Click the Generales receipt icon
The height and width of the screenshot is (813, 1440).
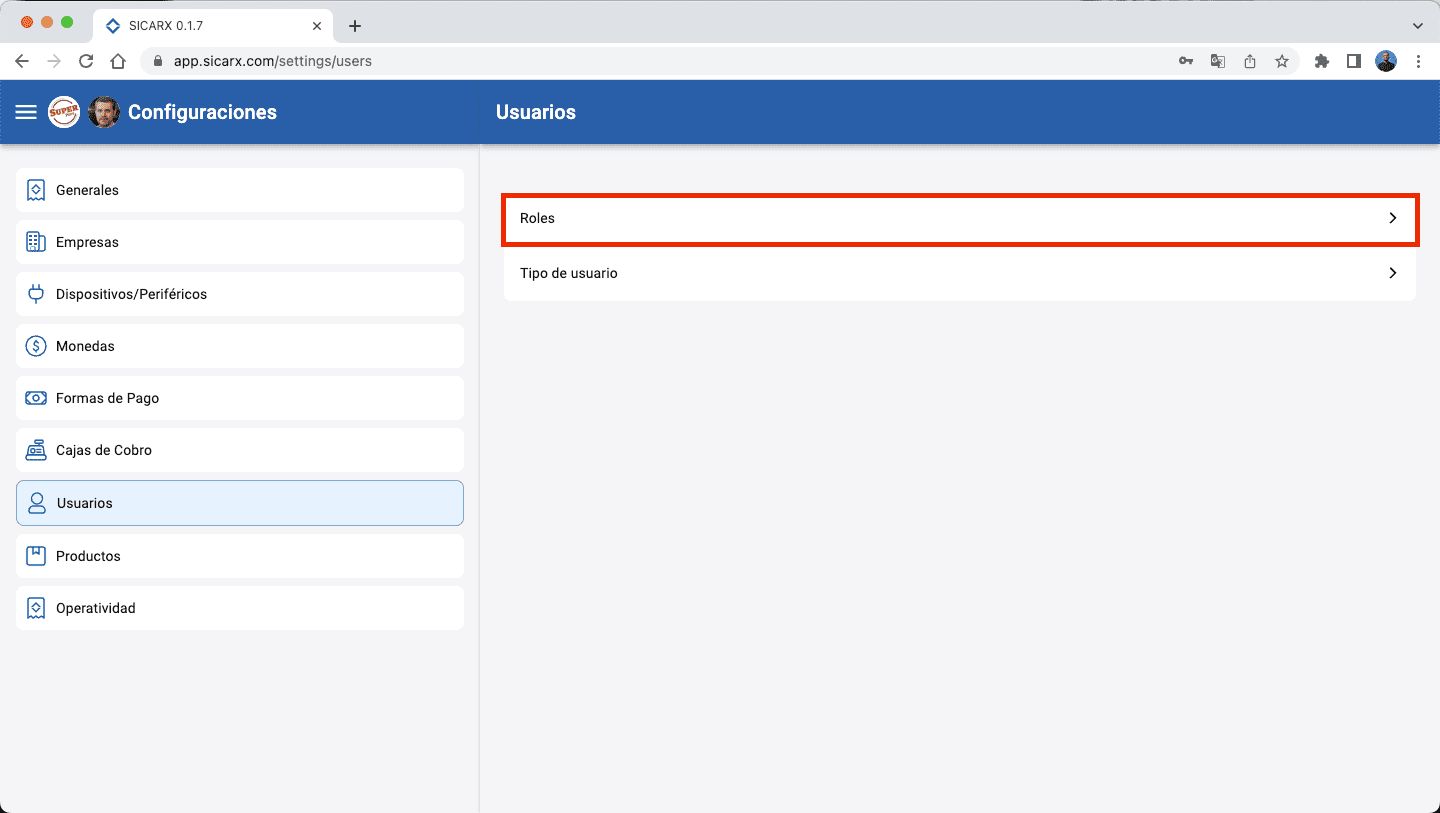coord(36,190)
